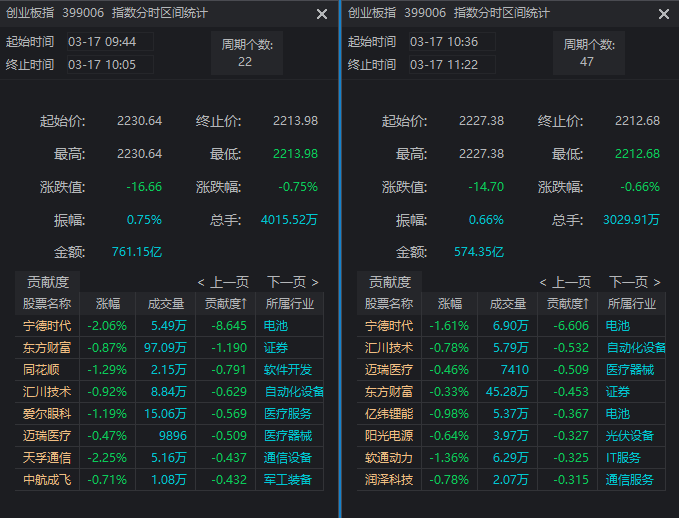
Task: Go to 上一页 in the right panel
Action: (x=564, y=282)
